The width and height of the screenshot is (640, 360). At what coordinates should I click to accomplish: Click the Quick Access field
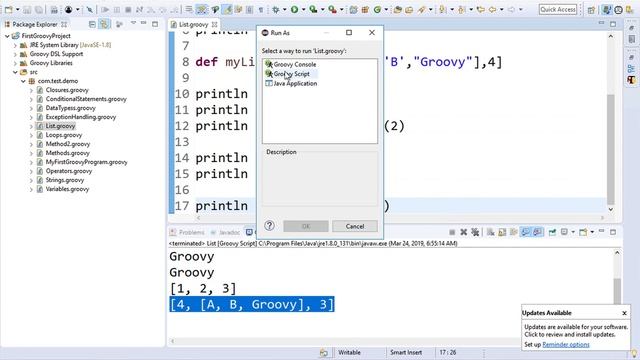(558, 9)
